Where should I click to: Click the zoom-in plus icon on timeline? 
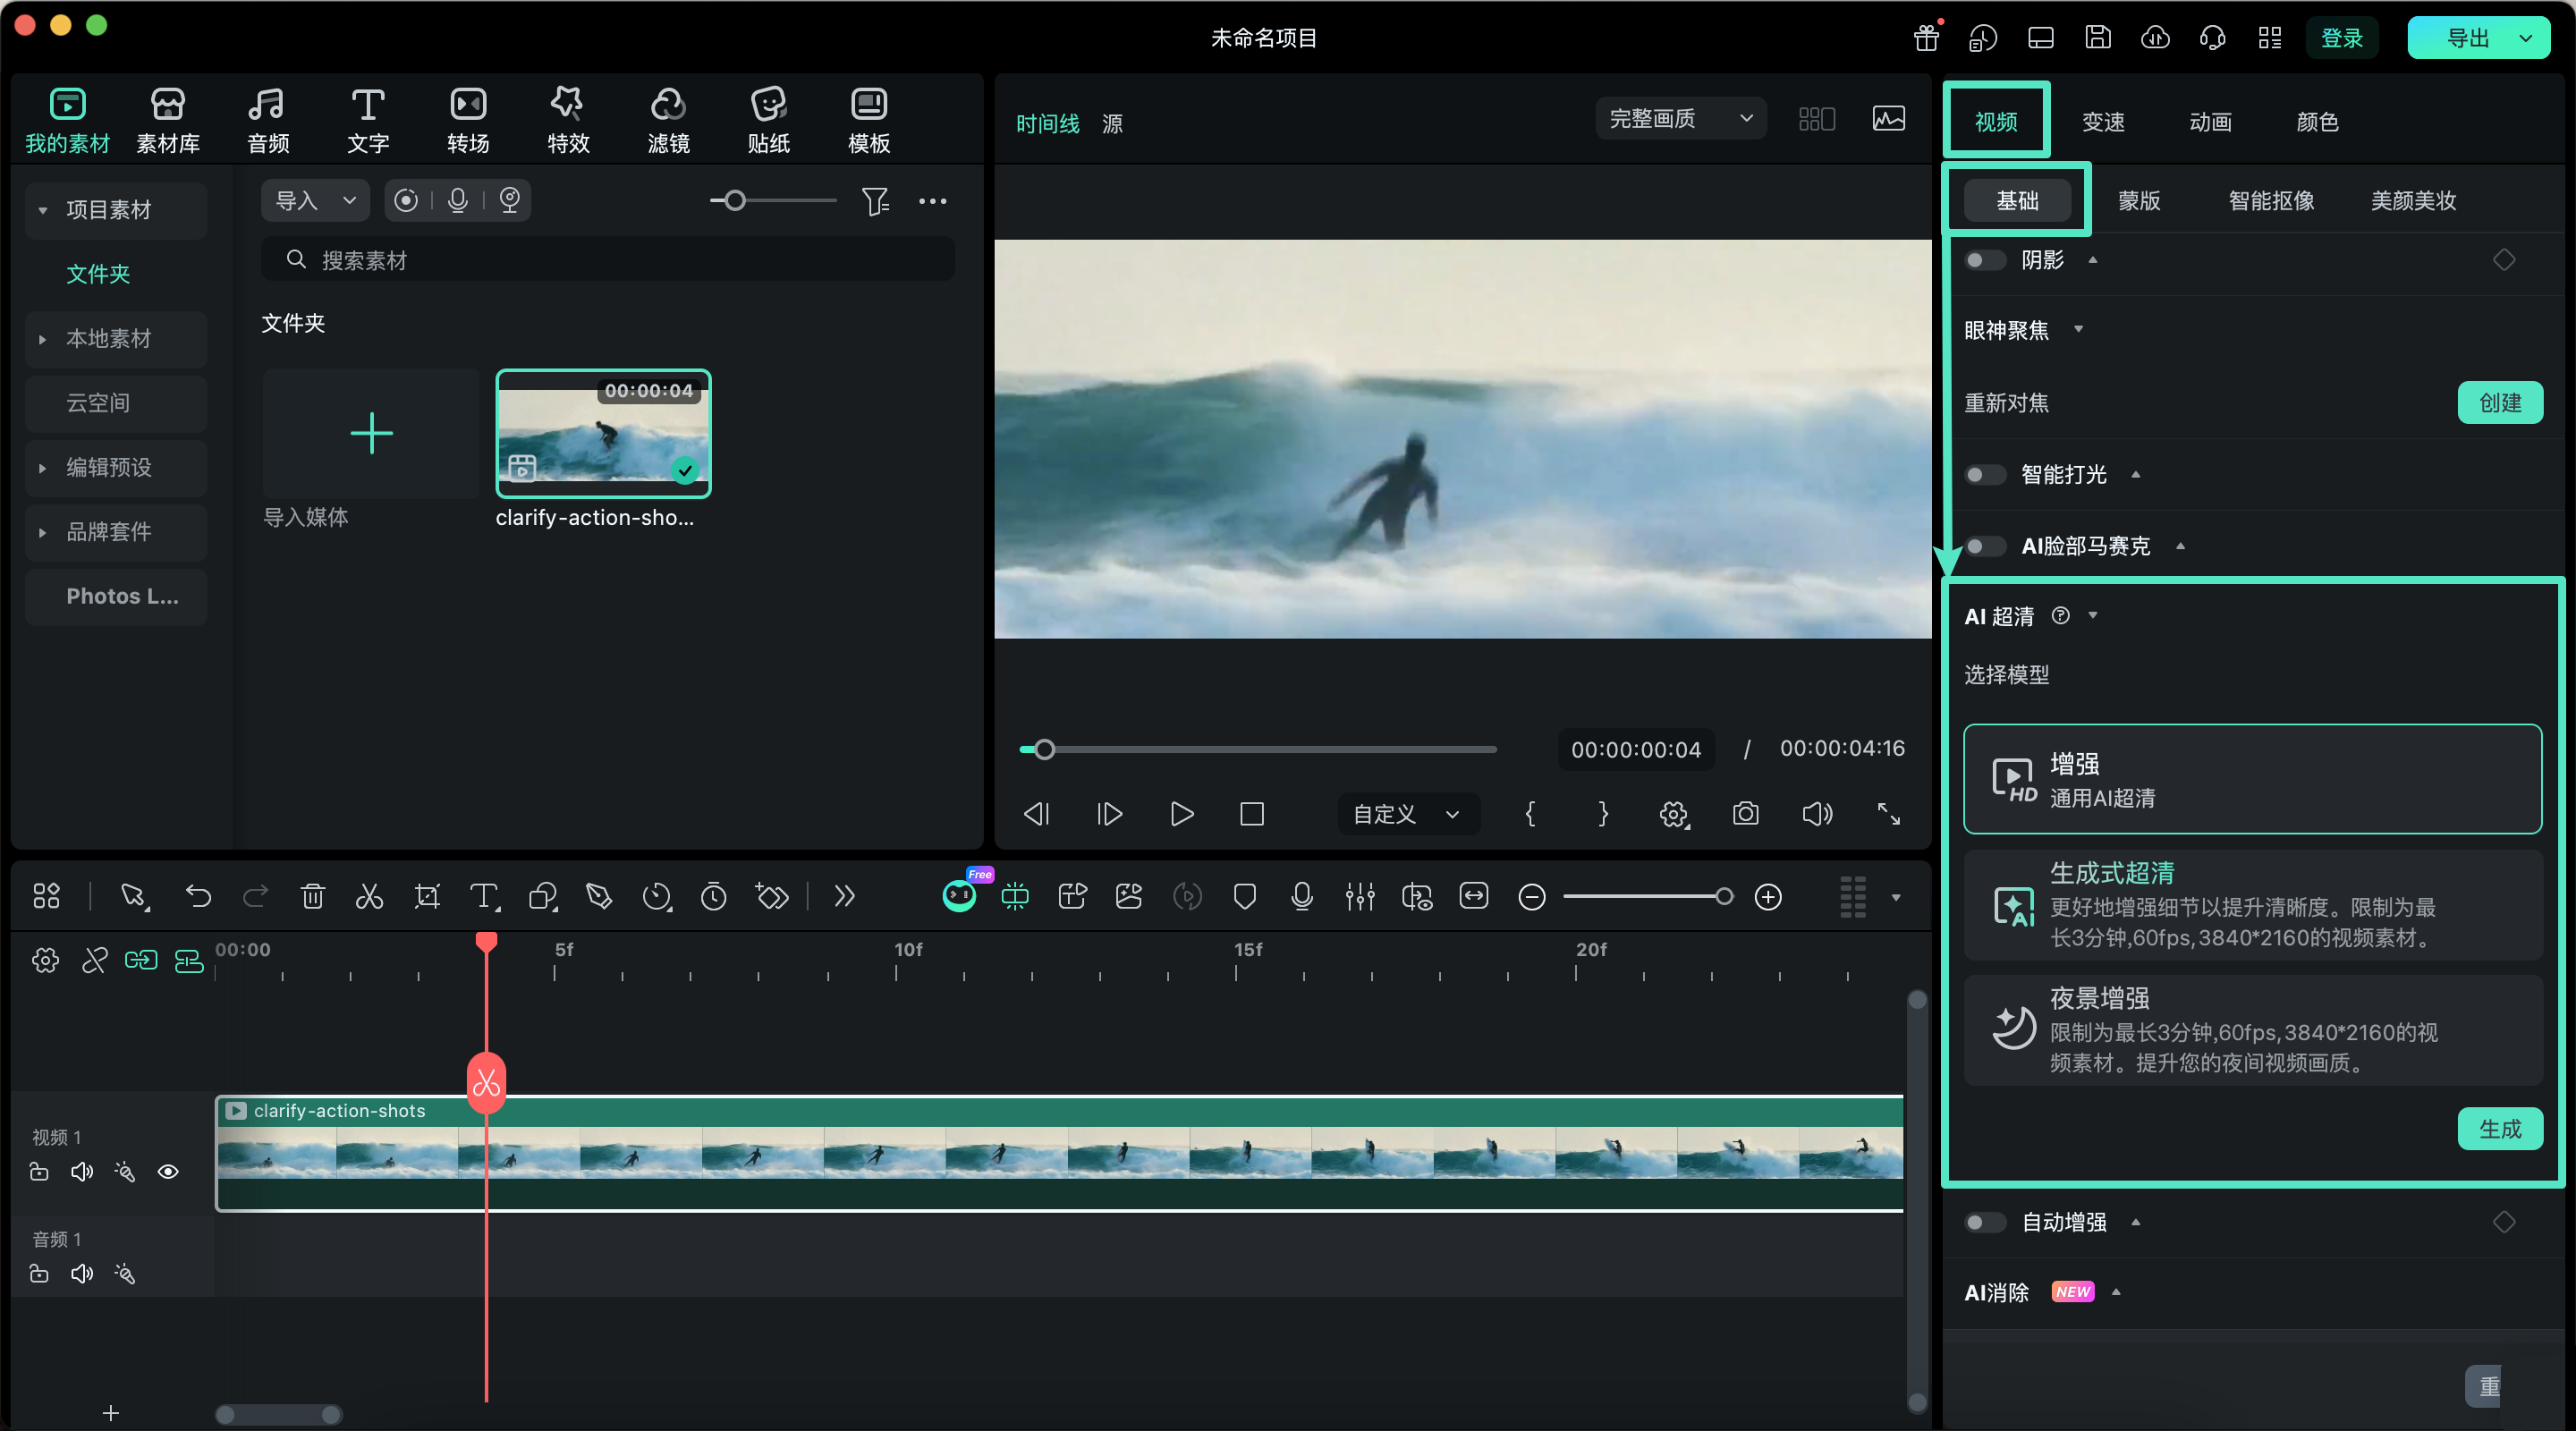pos(1768,897)
